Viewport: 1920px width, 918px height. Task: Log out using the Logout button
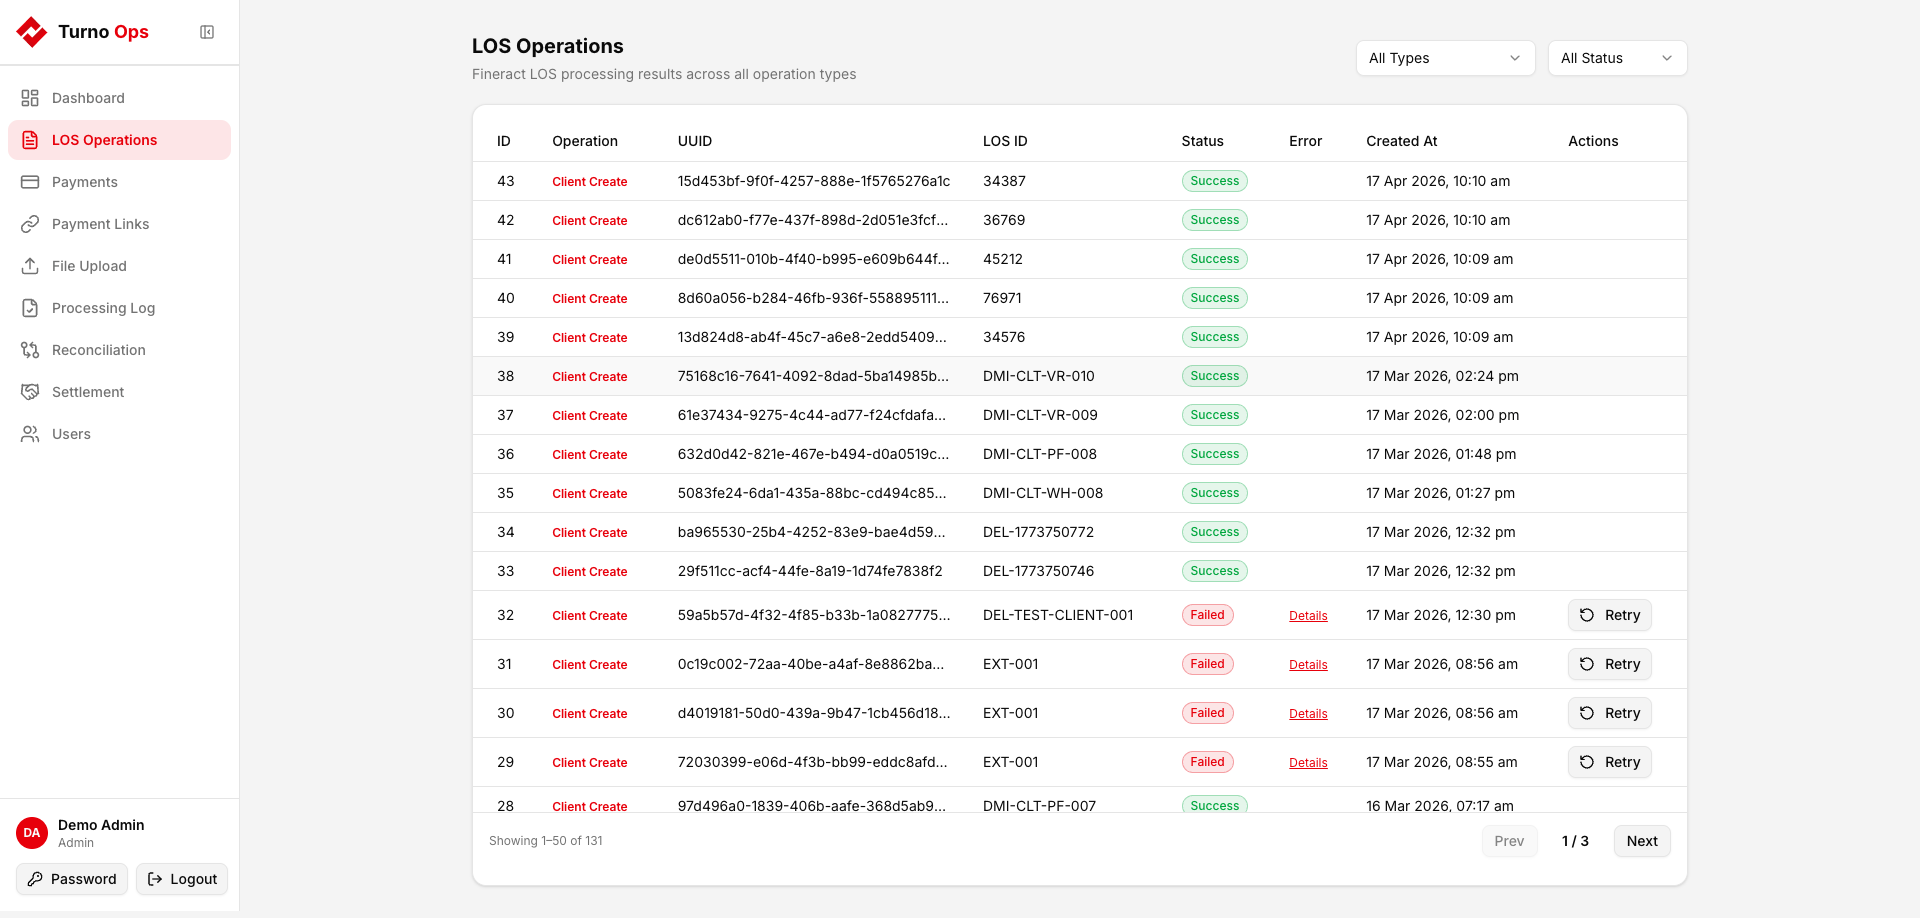[x=182, y=879]
